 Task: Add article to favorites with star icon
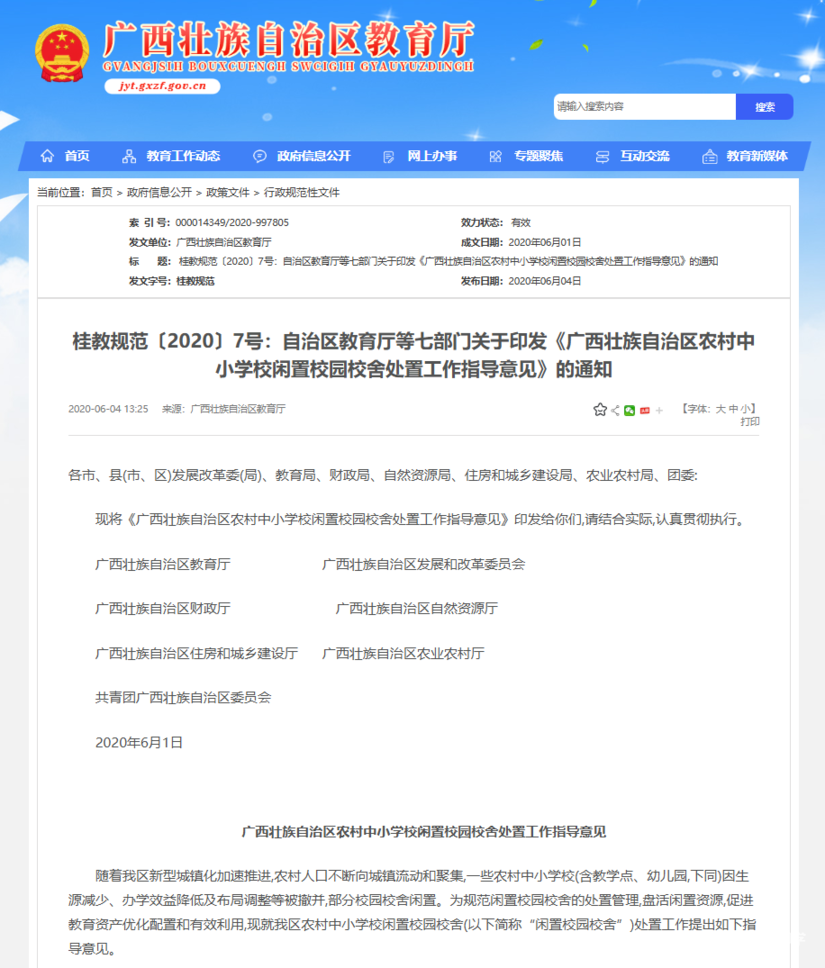[x=600, y=410]
